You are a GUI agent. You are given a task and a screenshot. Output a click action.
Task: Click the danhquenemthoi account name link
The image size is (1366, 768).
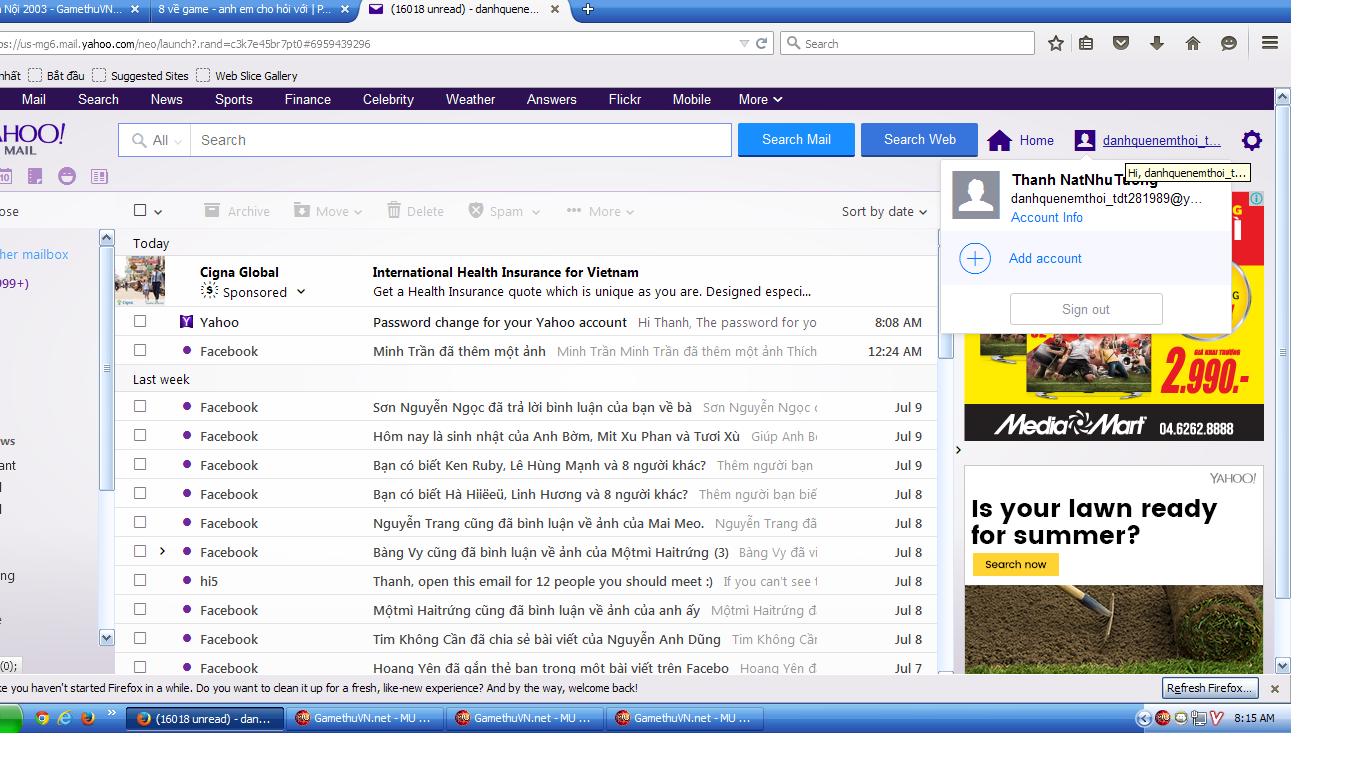pos(1161,140)
